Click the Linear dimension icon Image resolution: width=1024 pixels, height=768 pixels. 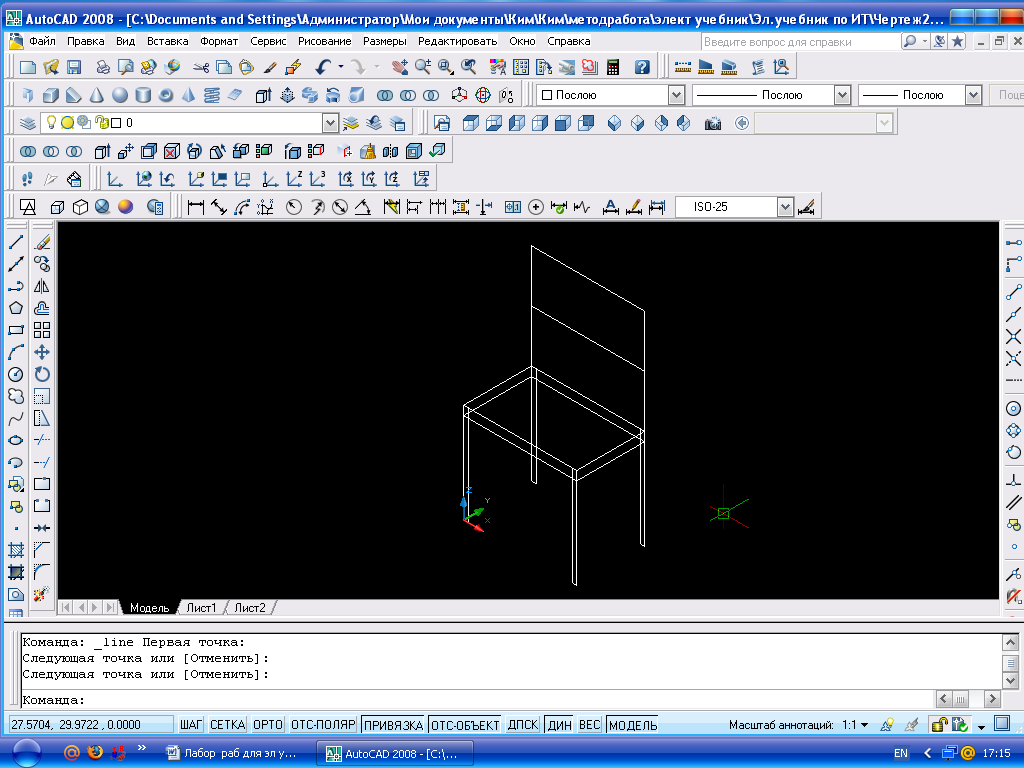click(195, 207)
